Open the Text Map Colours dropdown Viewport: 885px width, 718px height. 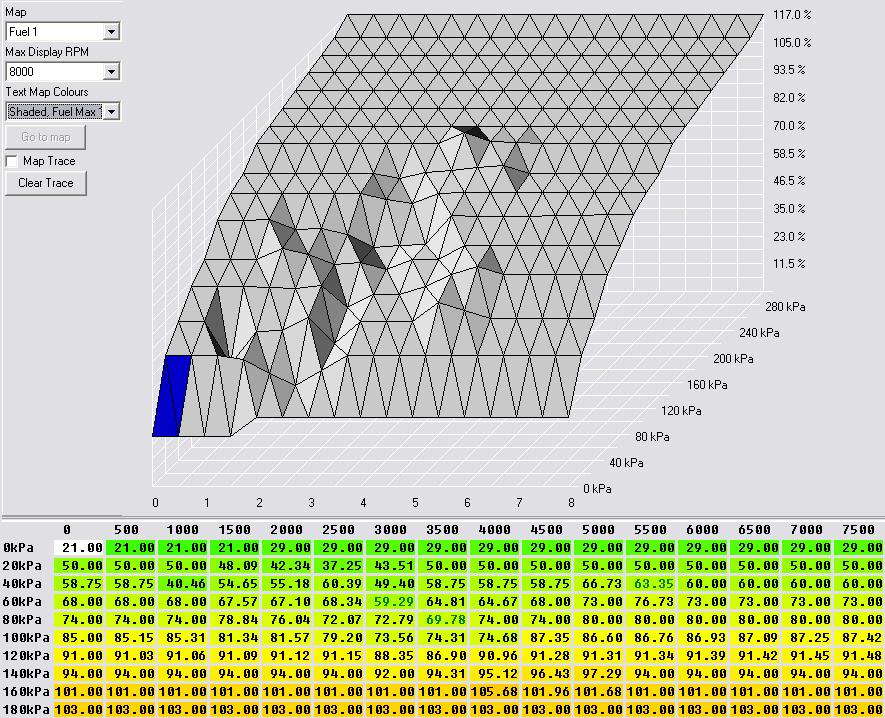pos(62,110)
